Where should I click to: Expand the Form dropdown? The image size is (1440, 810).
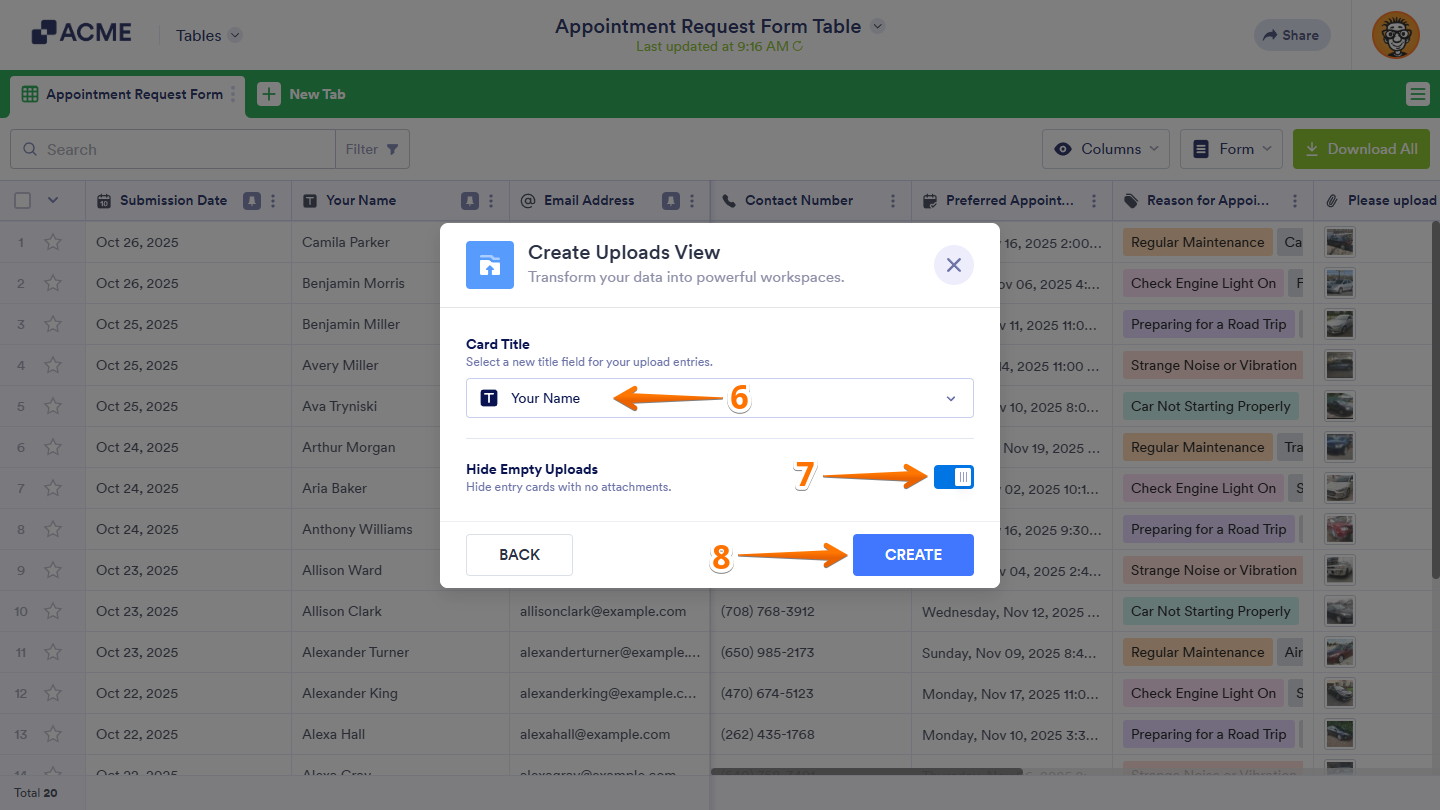pyautogui.click(x=1231, y=149)
